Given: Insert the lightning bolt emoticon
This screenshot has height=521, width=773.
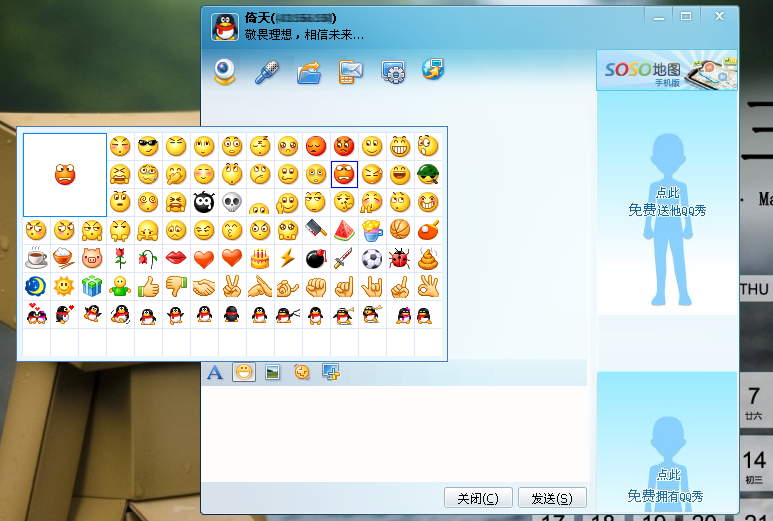Looking at the screenshot, I should tap(288, 258).
